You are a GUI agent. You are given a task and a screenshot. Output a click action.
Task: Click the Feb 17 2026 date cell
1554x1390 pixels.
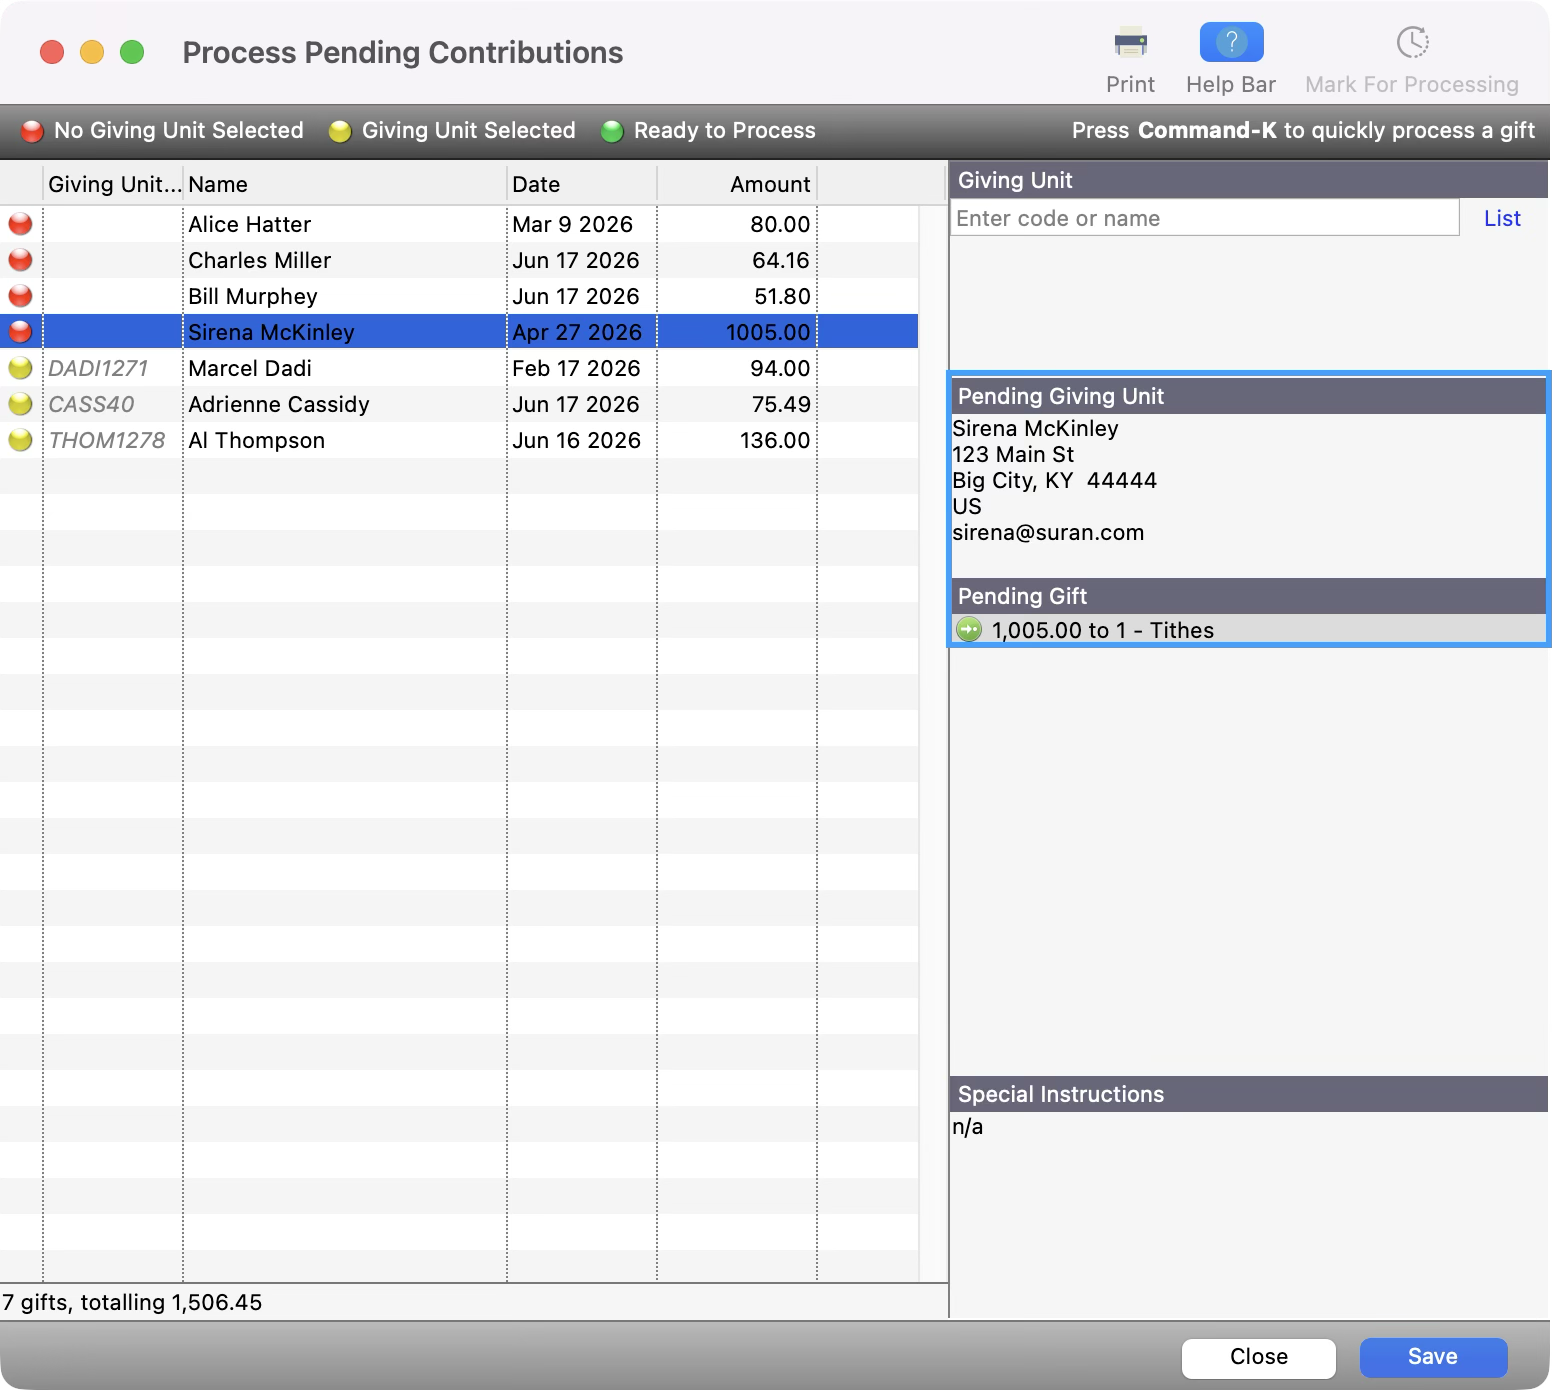576,368
